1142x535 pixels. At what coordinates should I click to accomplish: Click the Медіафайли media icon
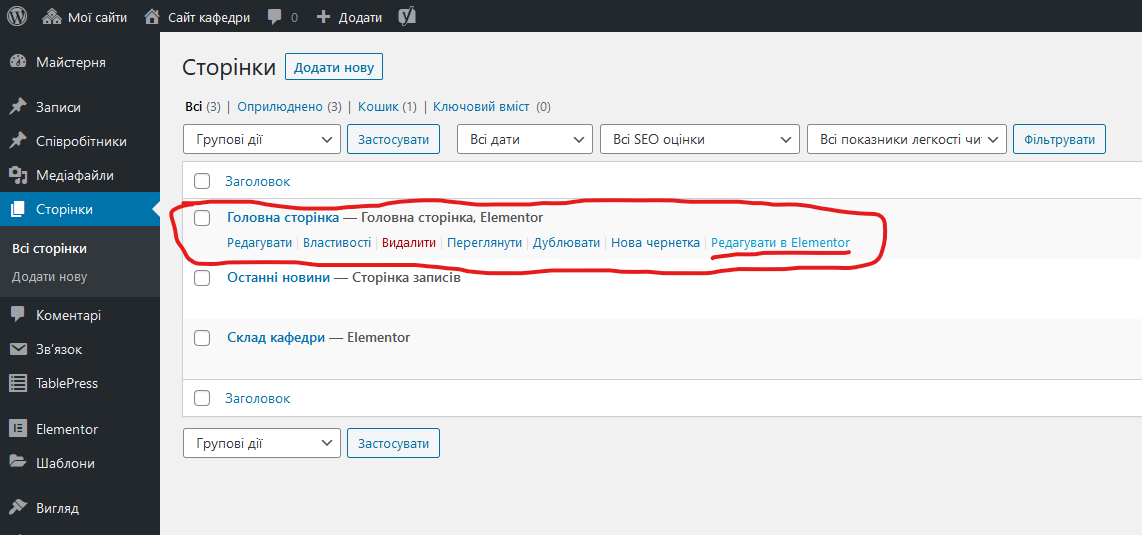18,175
